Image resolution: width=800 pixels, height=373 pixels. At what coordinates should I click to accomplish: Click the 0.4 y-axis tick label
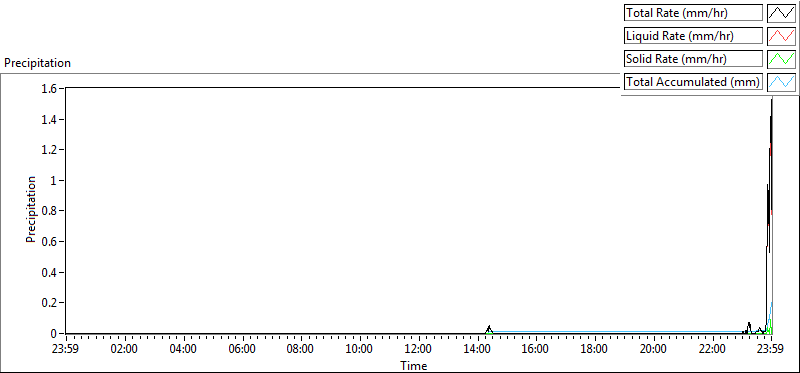[50, 272]
